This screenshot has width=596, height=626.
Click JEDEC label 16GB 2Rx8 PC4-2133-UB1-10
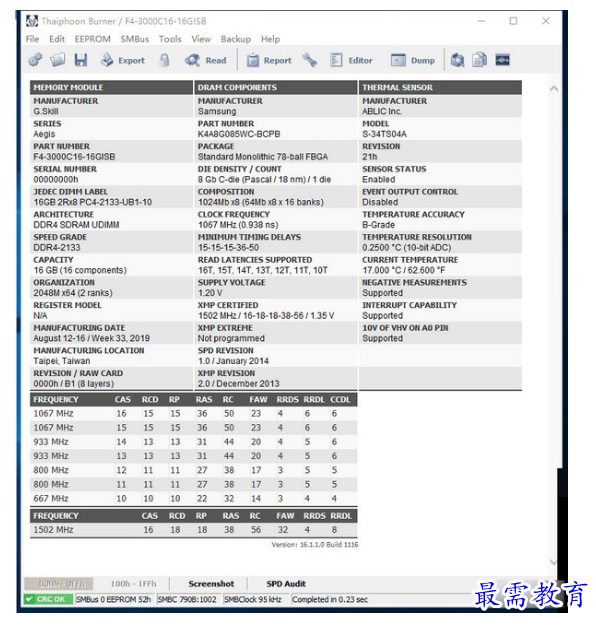pos(93,202)
